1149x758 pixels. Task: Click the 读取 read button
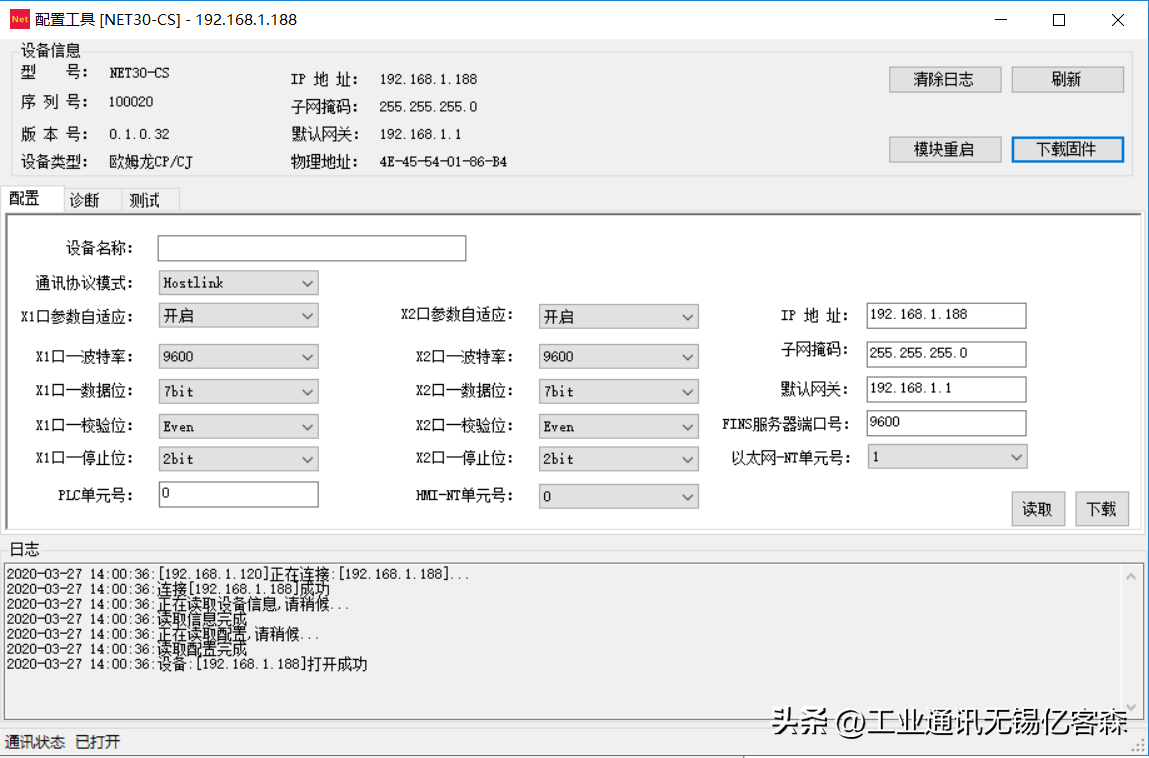[x=1037, y=509]
